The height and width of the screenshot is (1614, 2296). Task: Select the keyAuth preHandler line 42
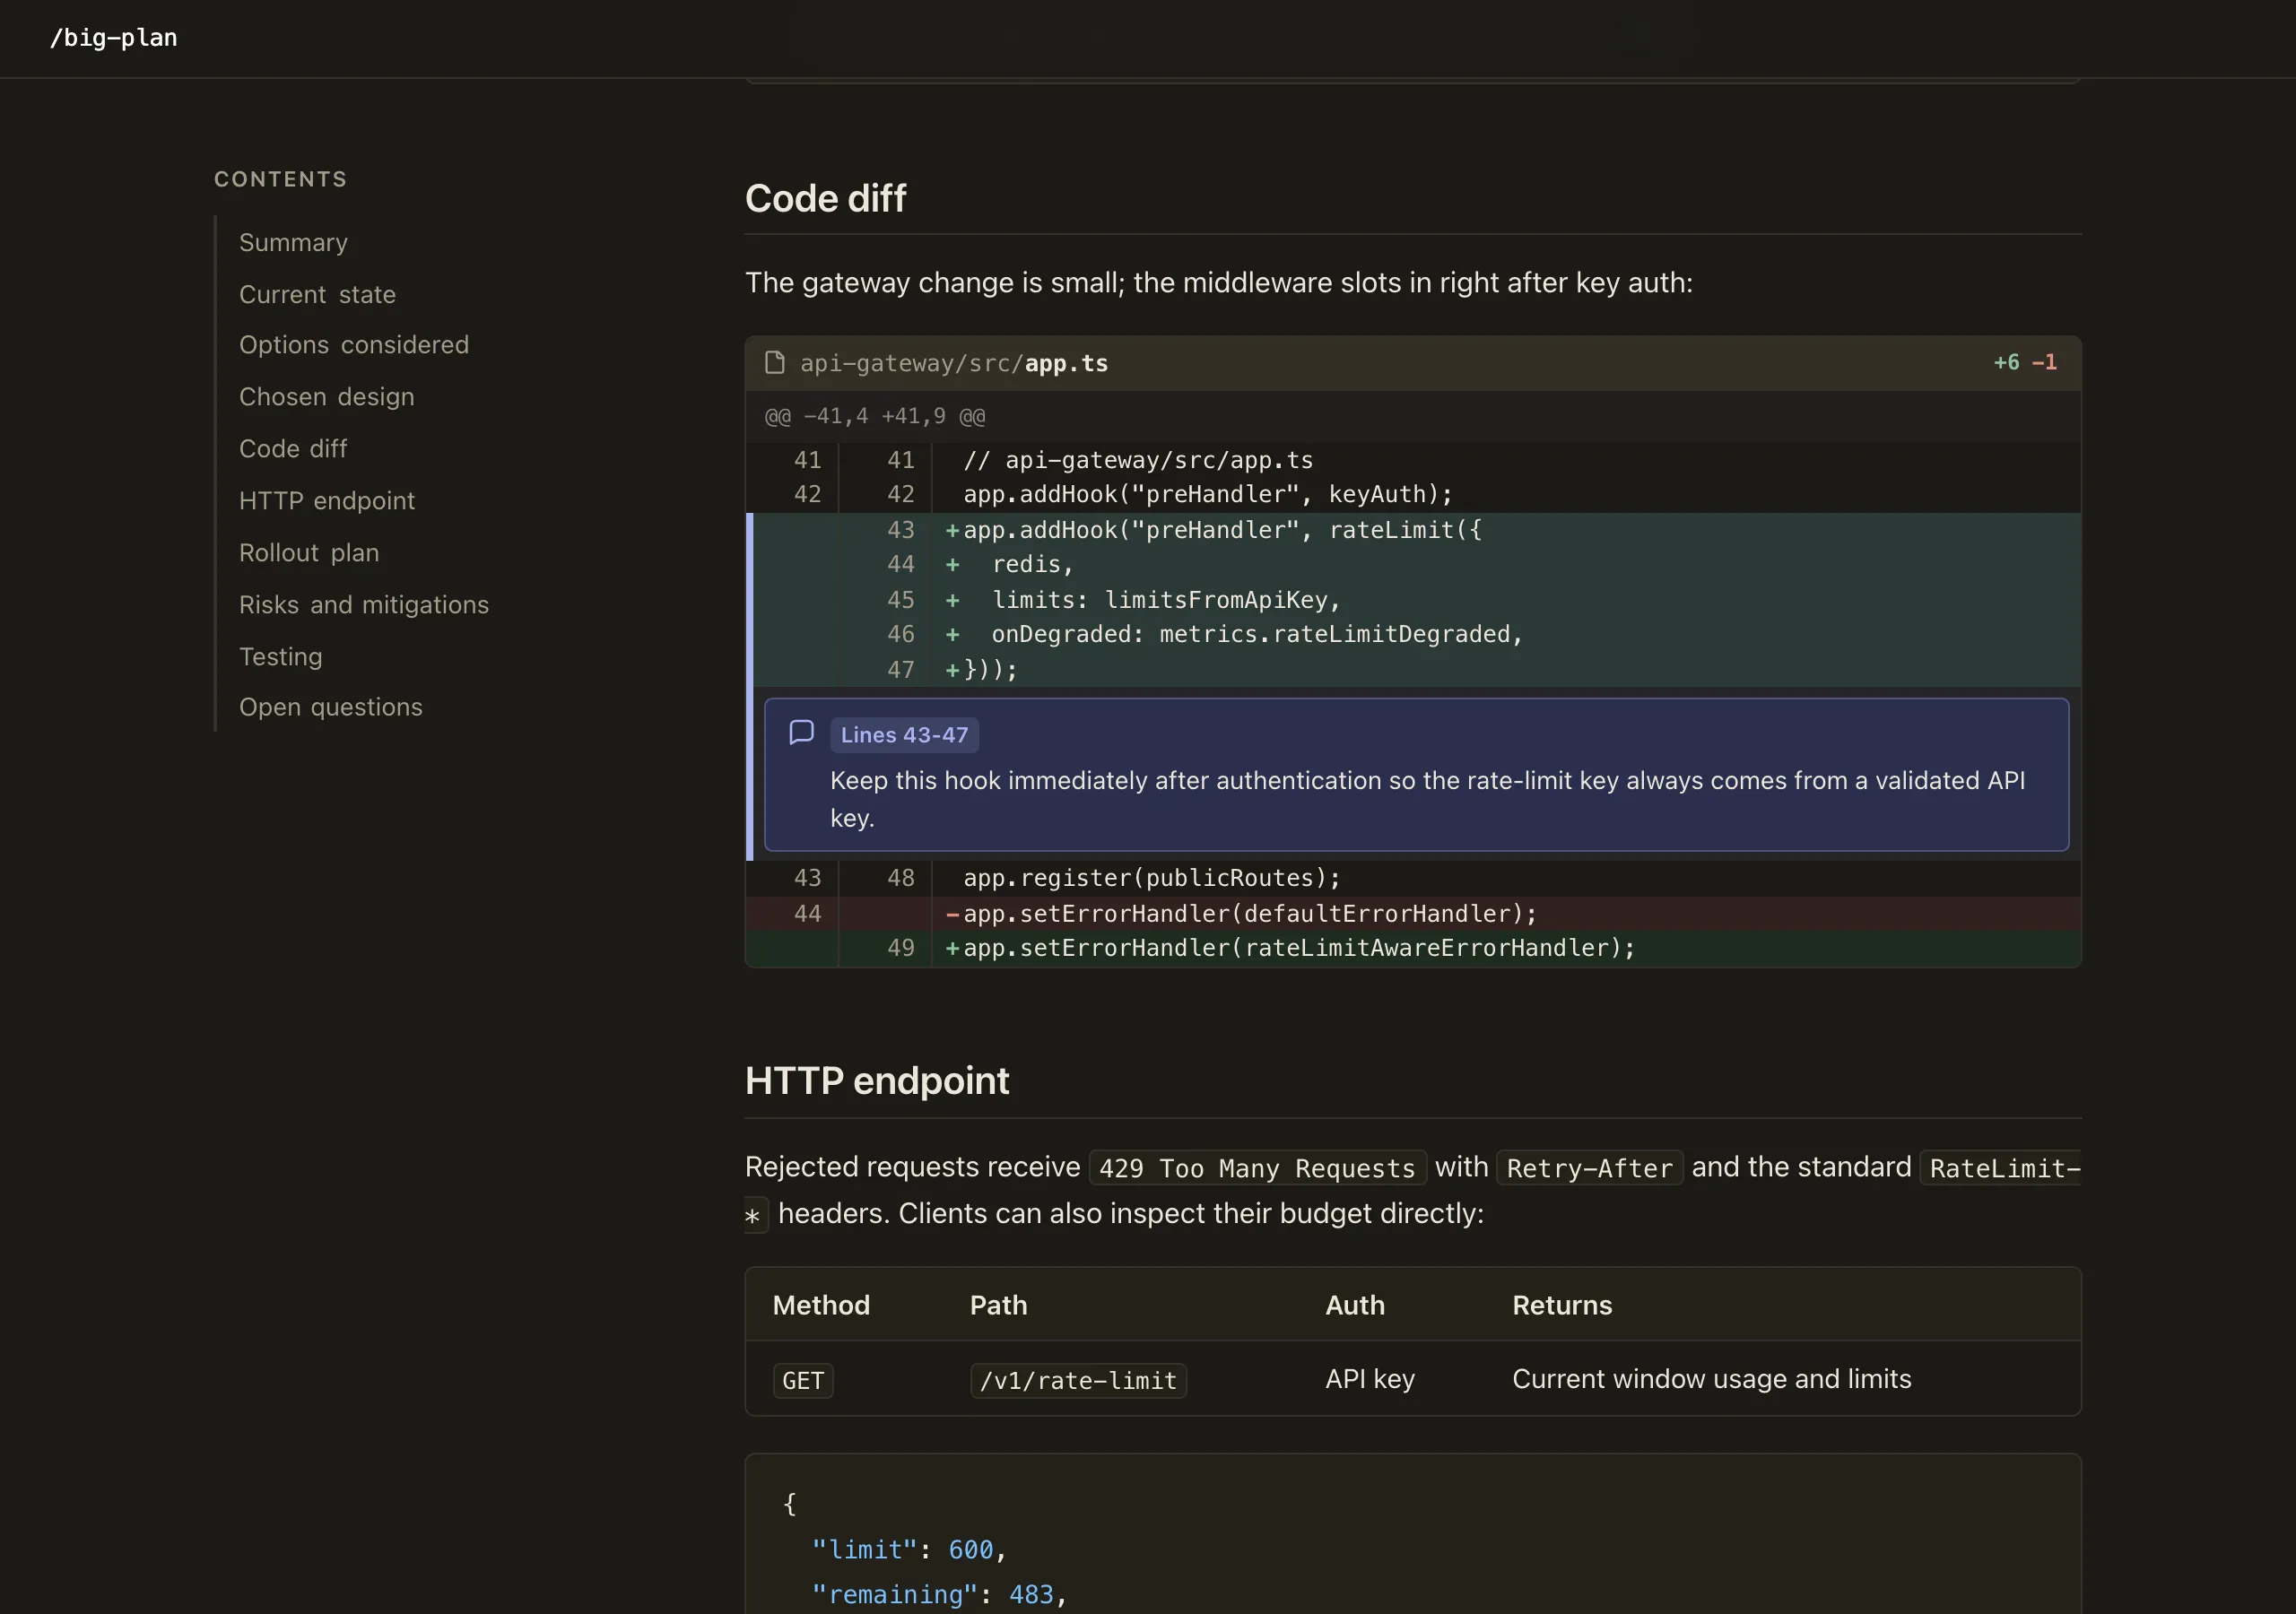click(x=1413, y=494)
